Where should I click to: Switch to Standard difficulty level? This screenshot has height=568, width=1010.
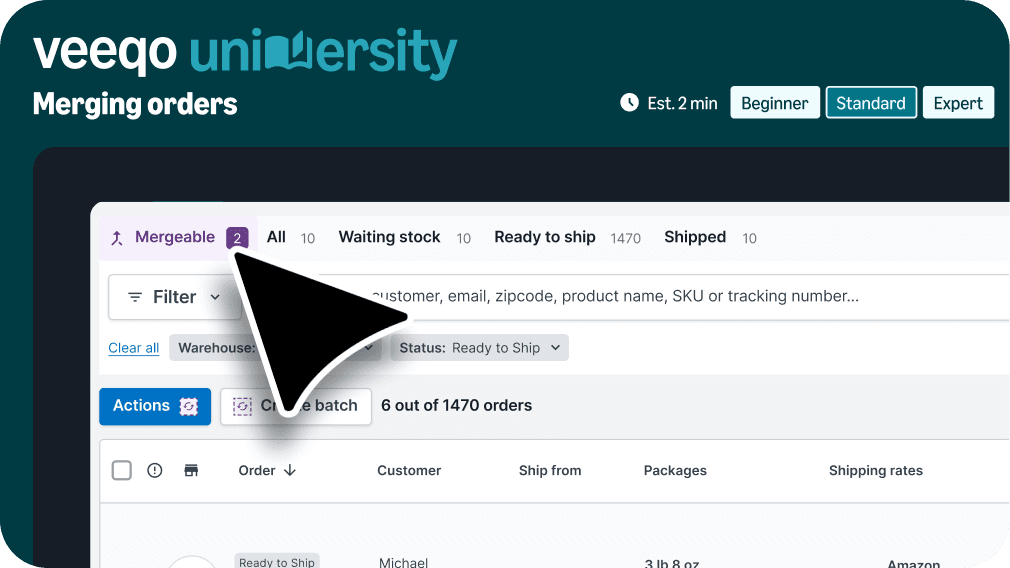[871, 103]
